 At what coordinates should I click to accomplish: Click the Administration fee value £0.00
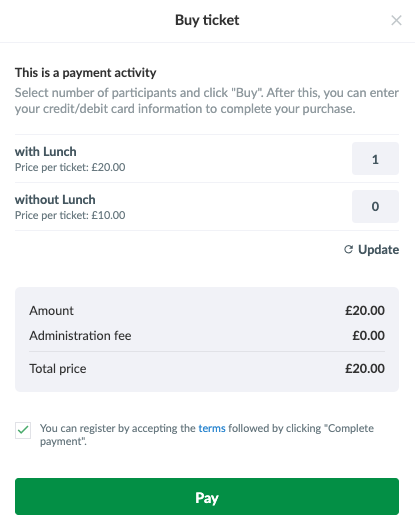tap(368, 335)
